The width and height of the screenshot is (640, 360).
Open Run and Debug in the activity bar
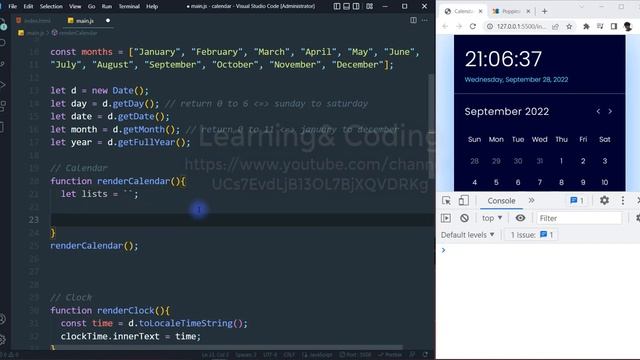tap(2, 84)
